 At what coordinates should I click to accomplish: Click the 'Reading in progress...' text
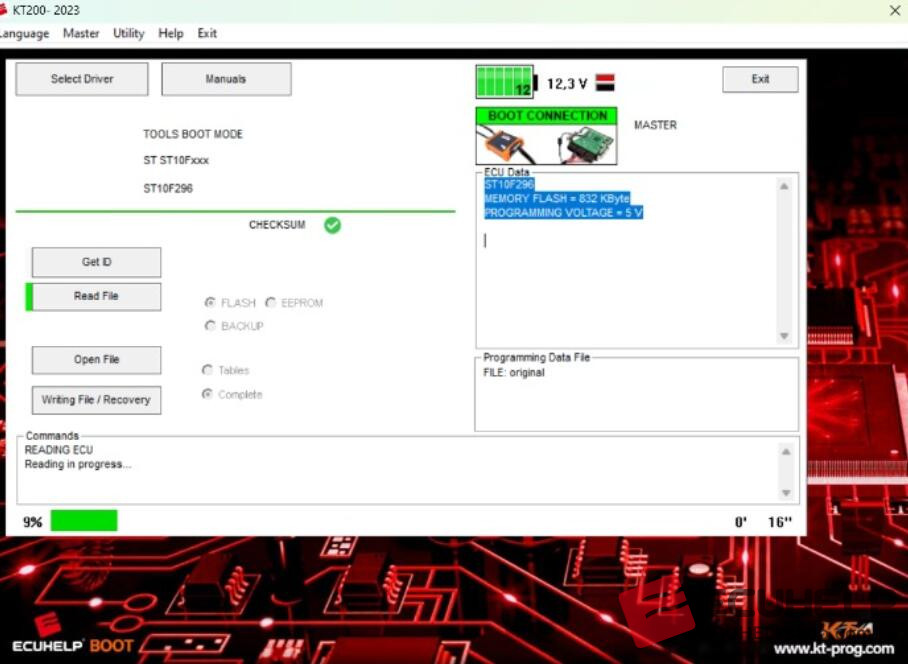78,464
